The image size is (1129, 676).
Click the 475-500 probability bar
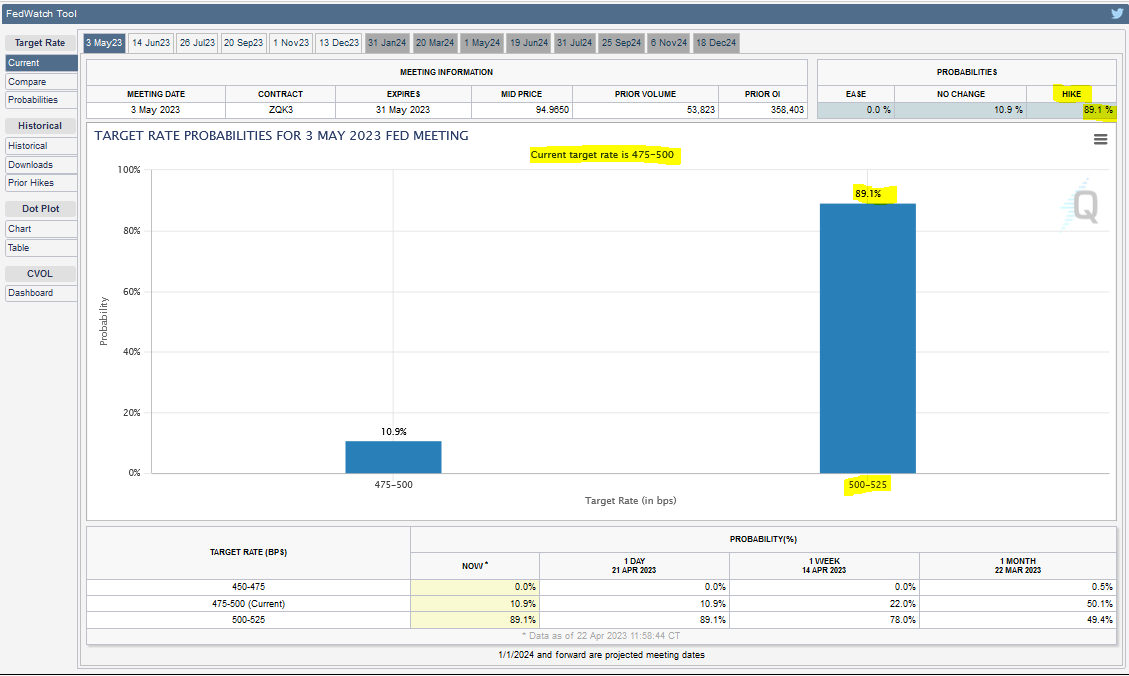pyautogui.click(x=393, y=457)
